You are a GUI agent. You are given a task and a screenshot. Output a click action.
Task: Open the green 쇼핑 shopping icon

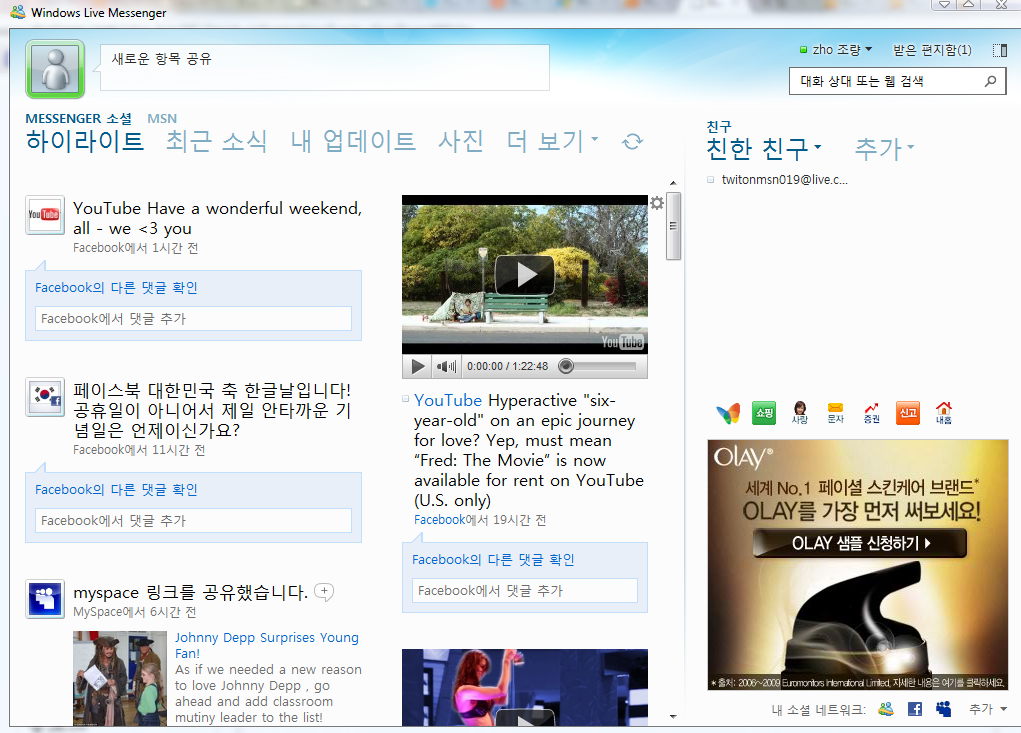coord(764,413)
